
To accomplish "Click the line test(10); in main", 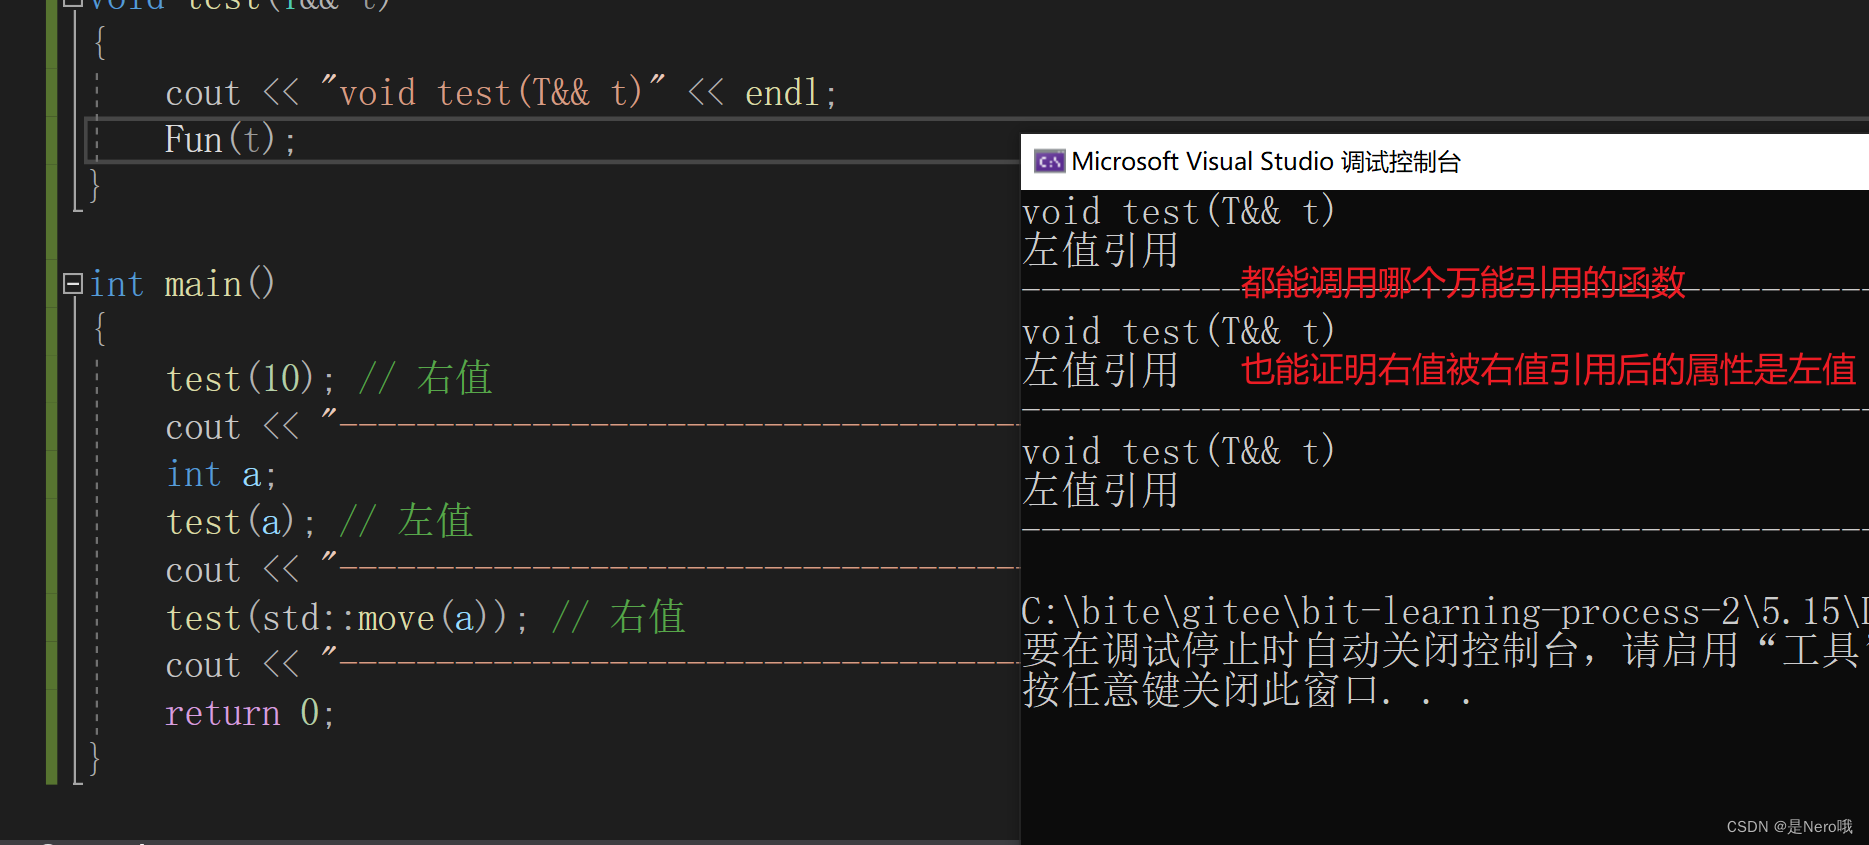I will click(250, 379).
